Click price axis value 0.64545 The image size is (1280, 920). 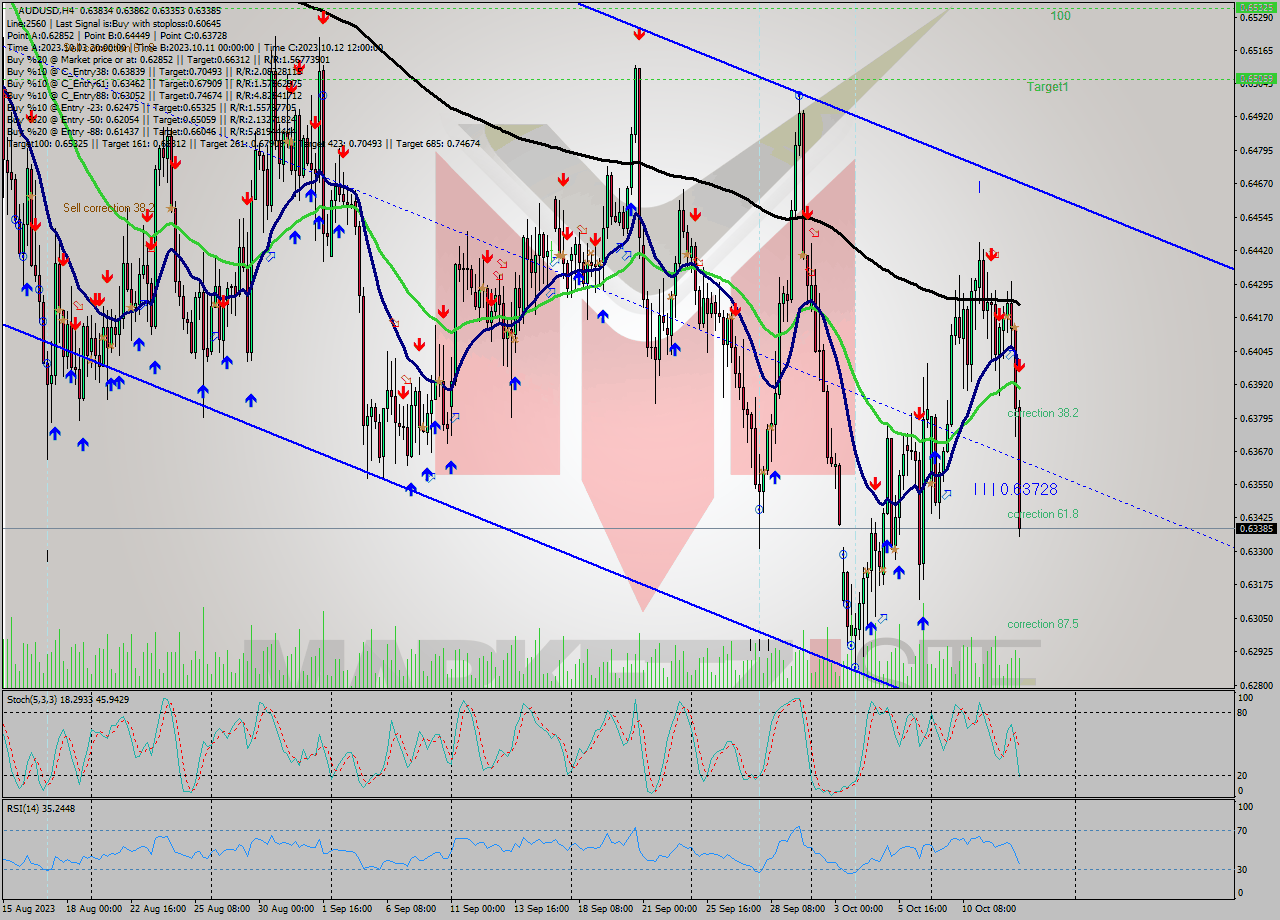1256,217
